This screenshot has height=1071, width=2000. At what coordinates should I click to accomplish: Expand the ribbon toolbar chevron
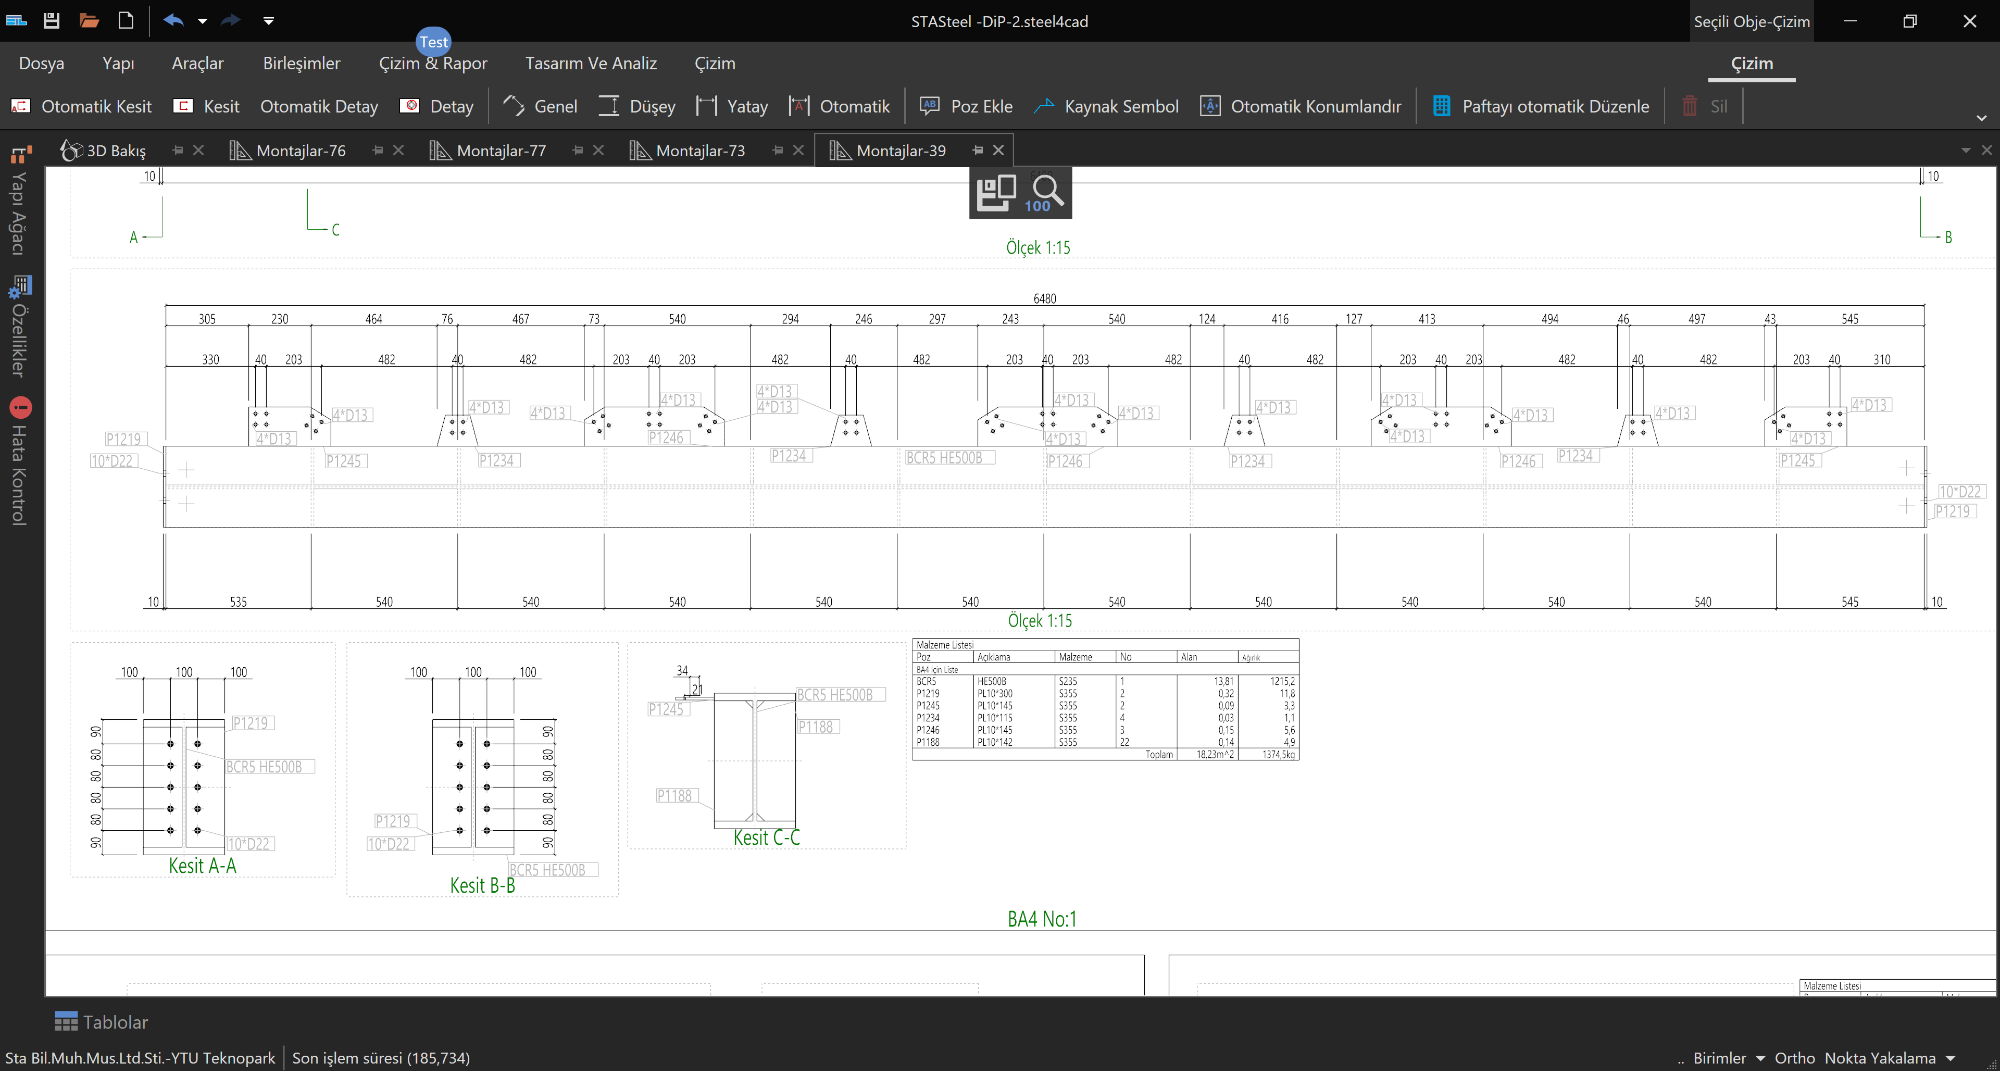[1981, 118]
